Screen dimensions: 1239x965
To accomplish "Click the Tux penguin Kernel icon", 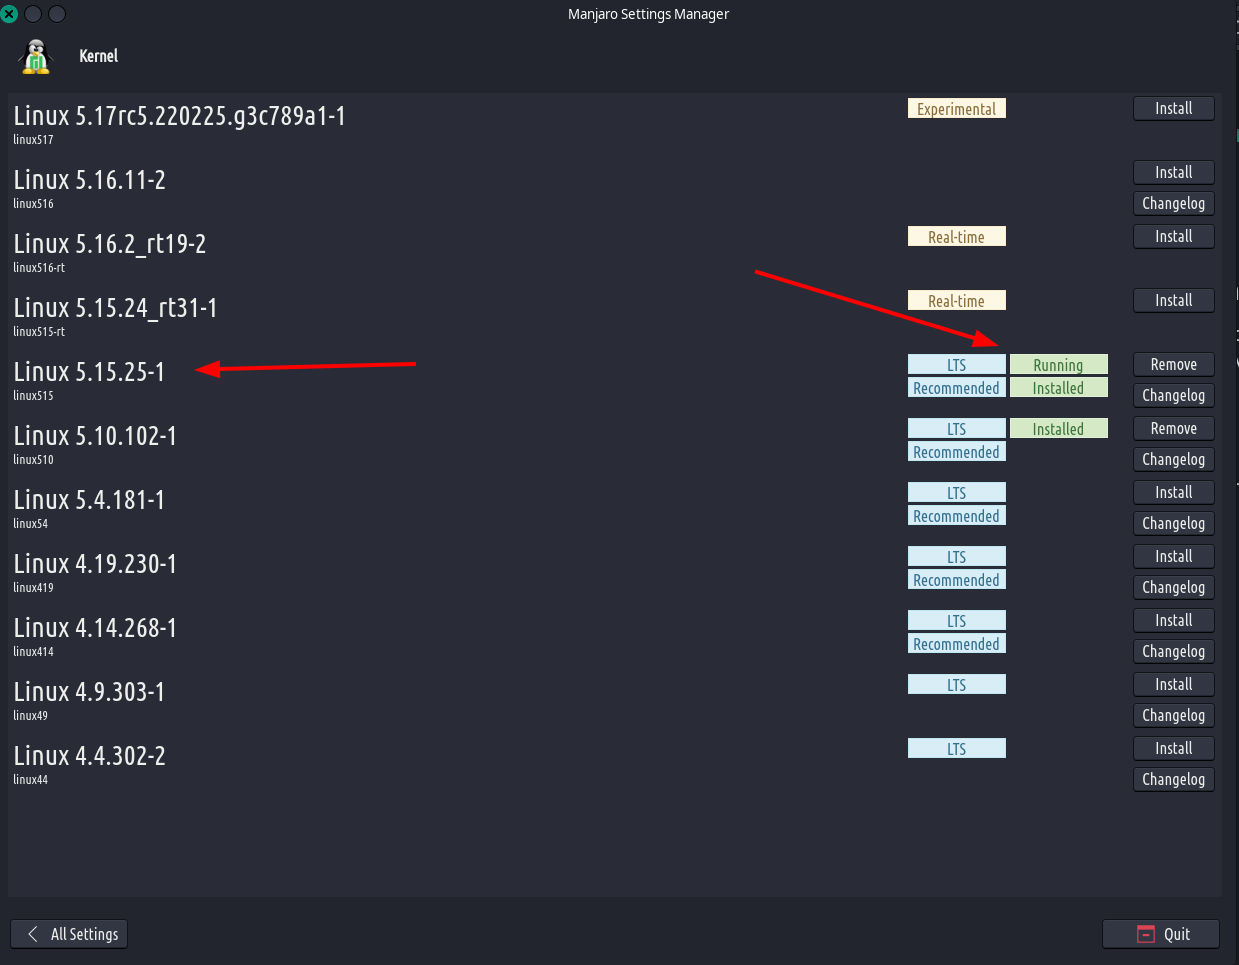I will pos(36,57).
